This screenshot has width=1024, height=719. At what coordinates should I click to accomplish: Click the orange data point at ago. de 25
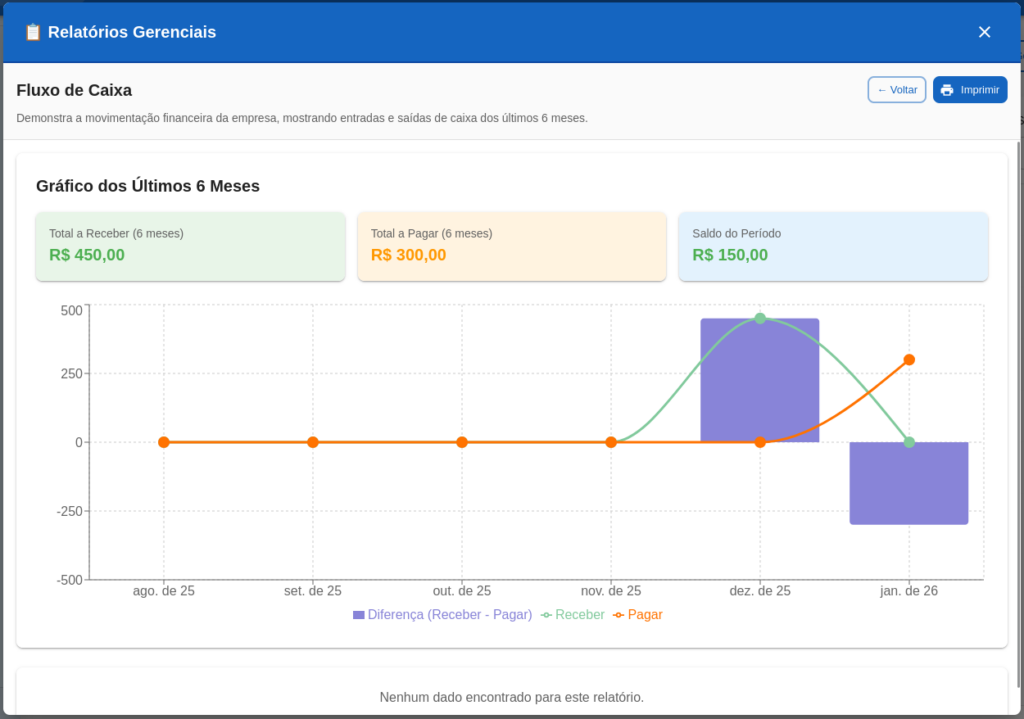coord(164,442)
